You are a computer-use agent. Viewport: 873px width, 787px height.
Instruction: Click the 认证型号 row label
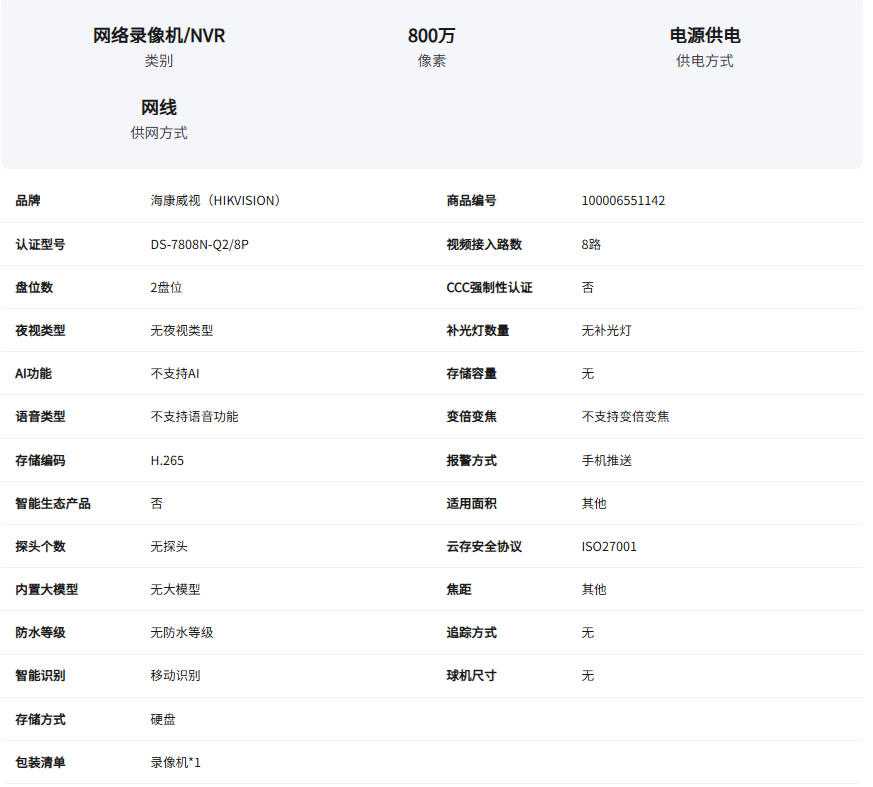pos(40,244)
